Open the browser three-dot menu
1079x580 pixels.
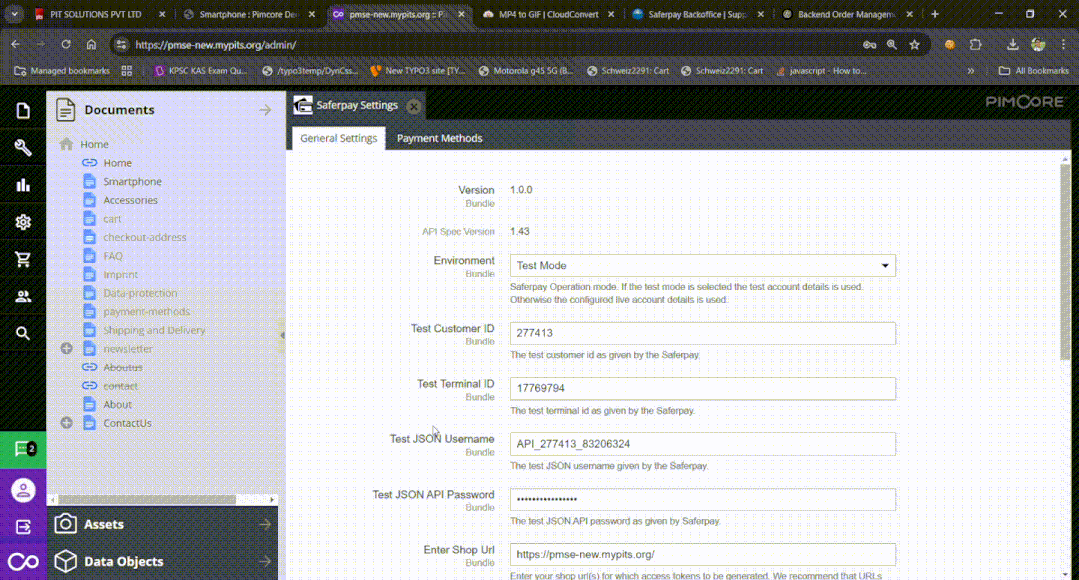pos(1063,45)
